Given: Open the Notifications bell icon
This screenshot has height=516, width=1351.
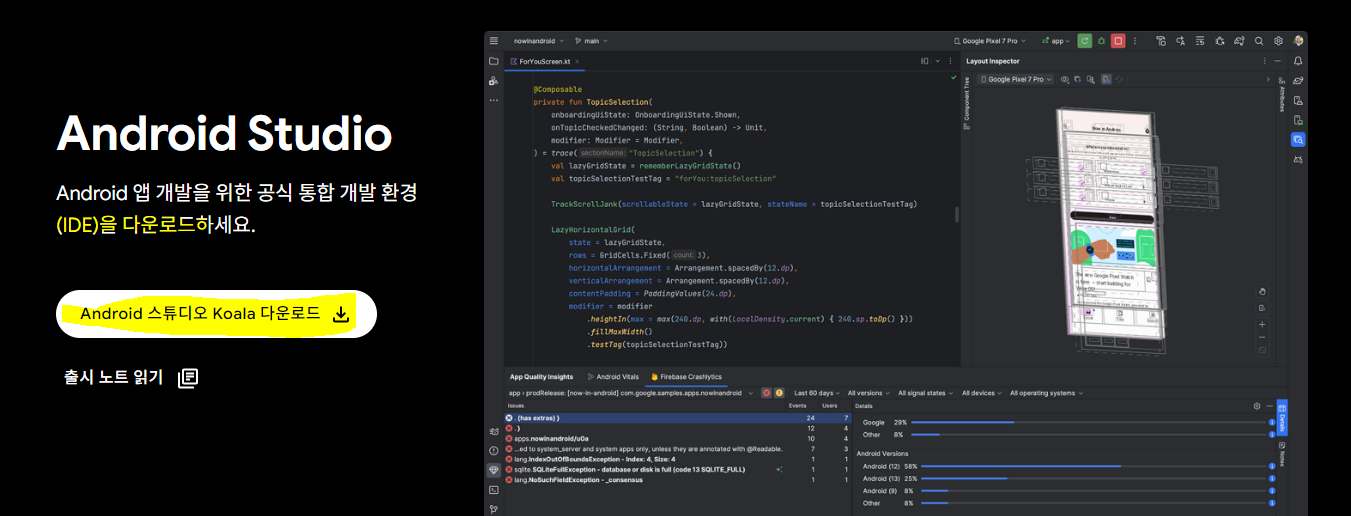Looking at the screenshot, I should click(x=1298, y=61).
